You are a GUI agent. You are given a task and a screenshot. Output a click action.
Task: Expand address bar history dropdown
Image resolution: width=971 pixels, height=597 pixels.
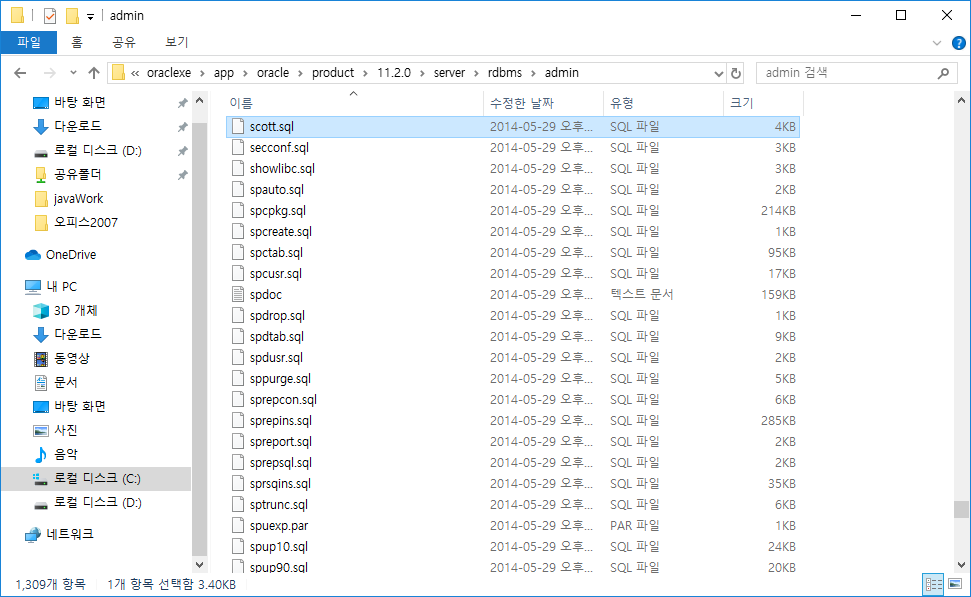(718, 73)
